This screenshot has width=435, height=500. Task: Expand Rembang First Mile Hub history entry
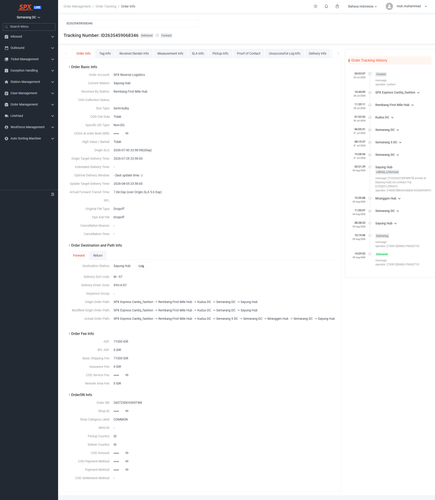point(412,105)
